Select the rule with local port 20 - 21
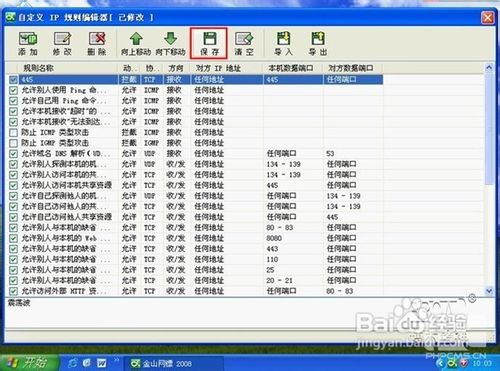This screenshot has height=371, width=500. coord(196,281)
